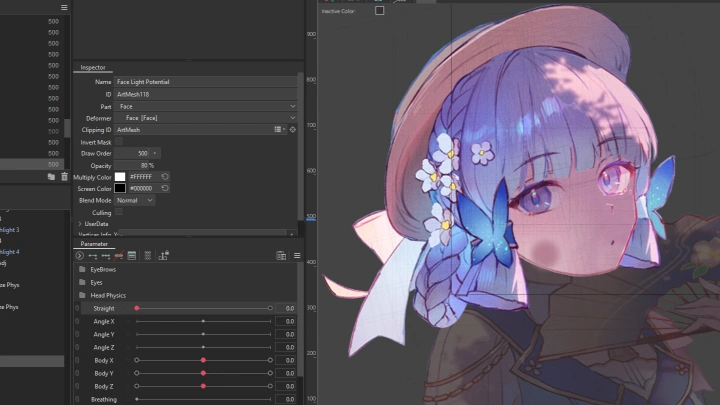The height and width of the screenshot is (405, 720).
Task: Switch to the Parameter tab
Action: point(94,244)
